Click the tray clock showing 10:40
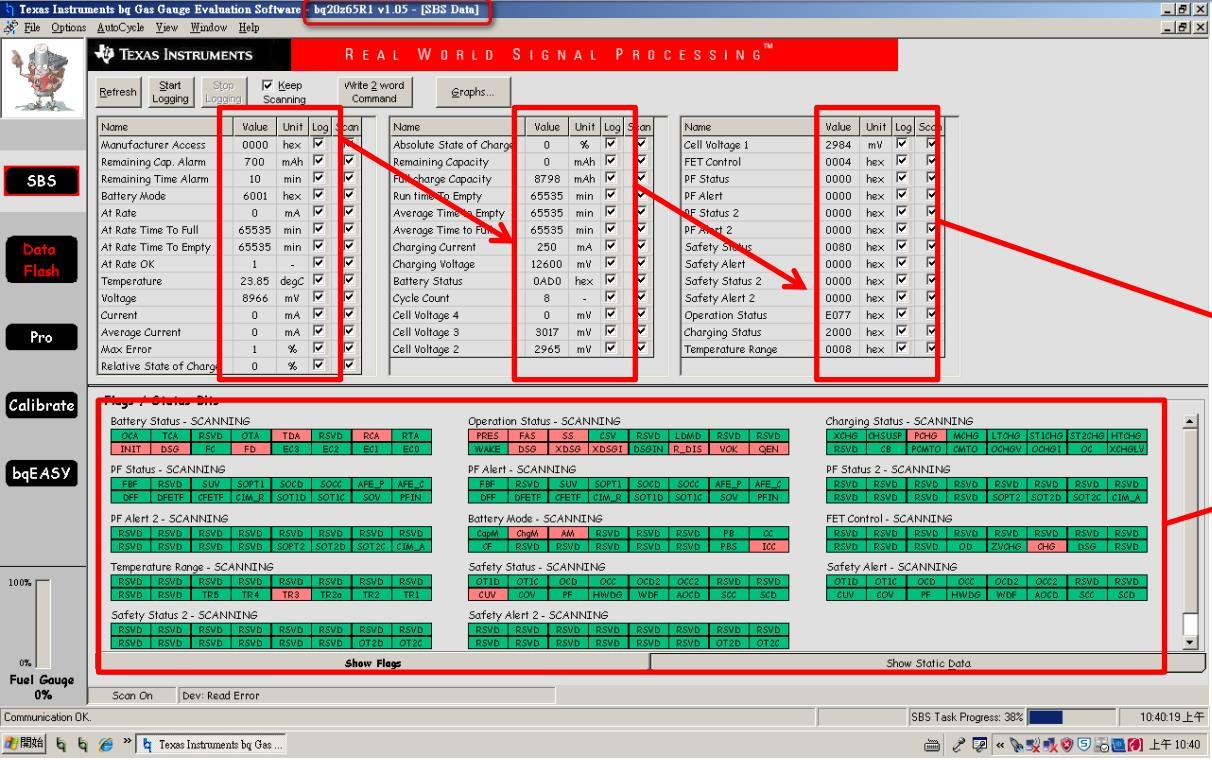1212x760 pixels. pos(1174,744)
